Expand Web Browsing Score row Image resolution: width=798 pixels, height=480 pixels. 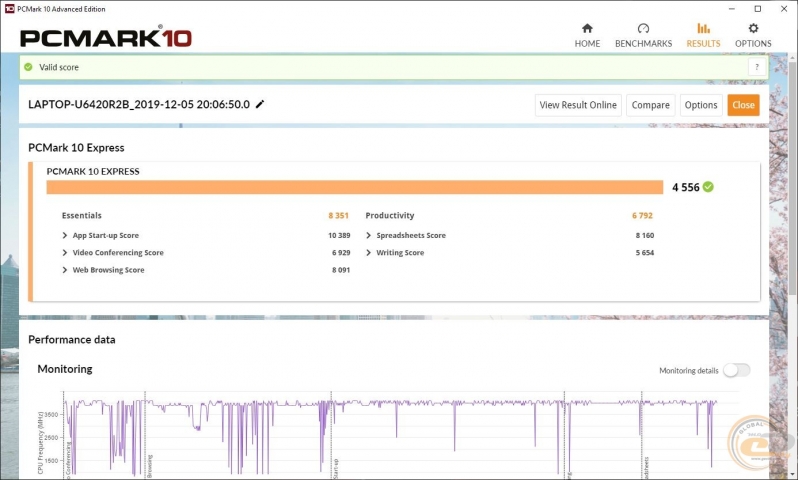tap(65, 270)
